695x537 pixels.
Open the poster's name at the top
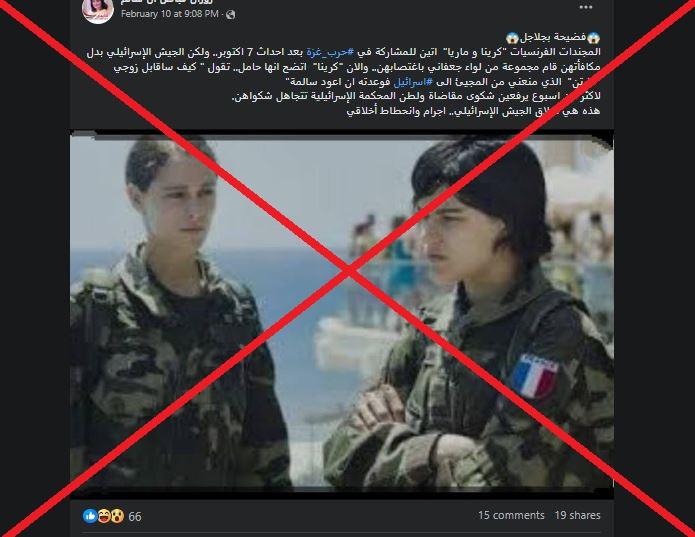(167, 2)
